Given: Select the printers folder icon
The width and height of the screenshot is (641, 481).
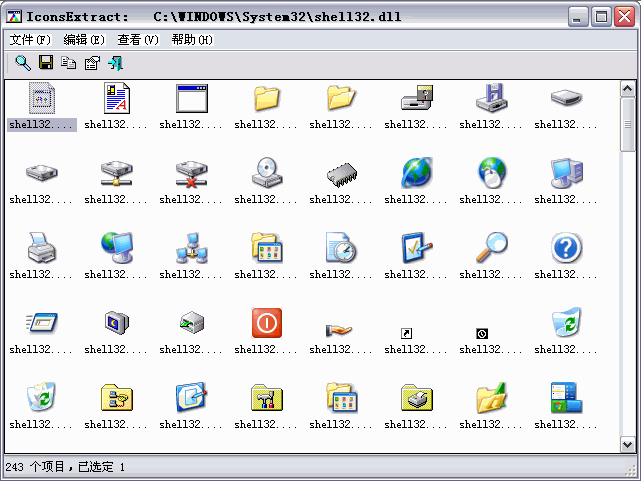Looking at the screenshot, I should (417, 397).
